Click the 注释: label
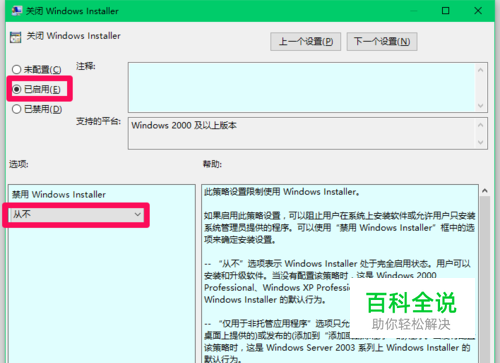Viewport: 500px width, 363px height. [x=86, y=66]
